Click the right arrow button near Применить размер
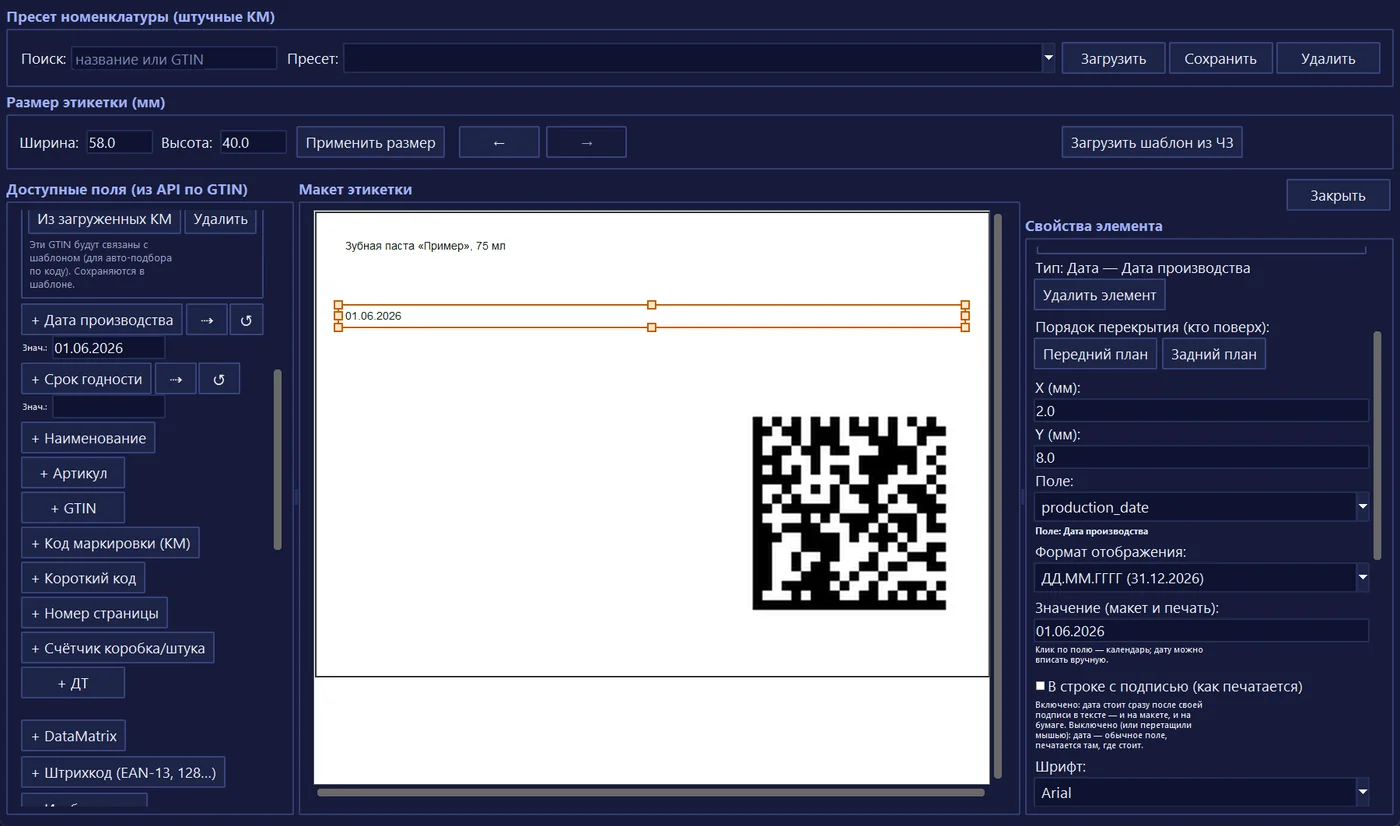The width and height of the screenshot is (1400, 826). coord(586,142)
